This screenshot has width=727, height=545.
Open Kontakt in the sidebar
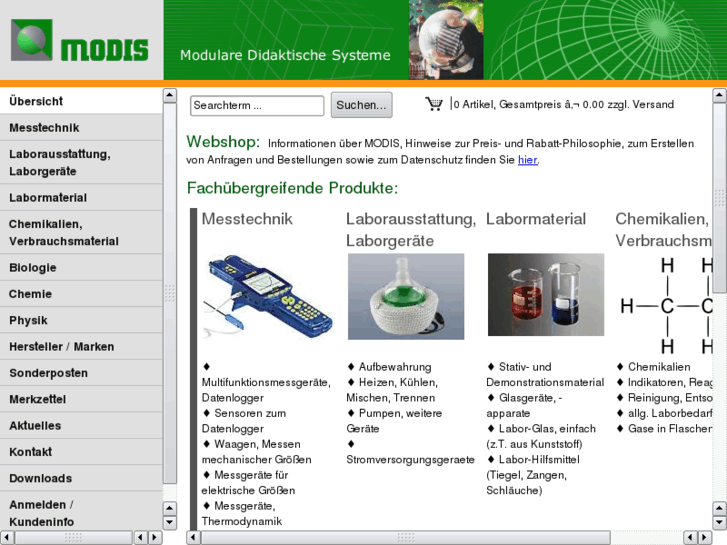[x=81, y=452]
